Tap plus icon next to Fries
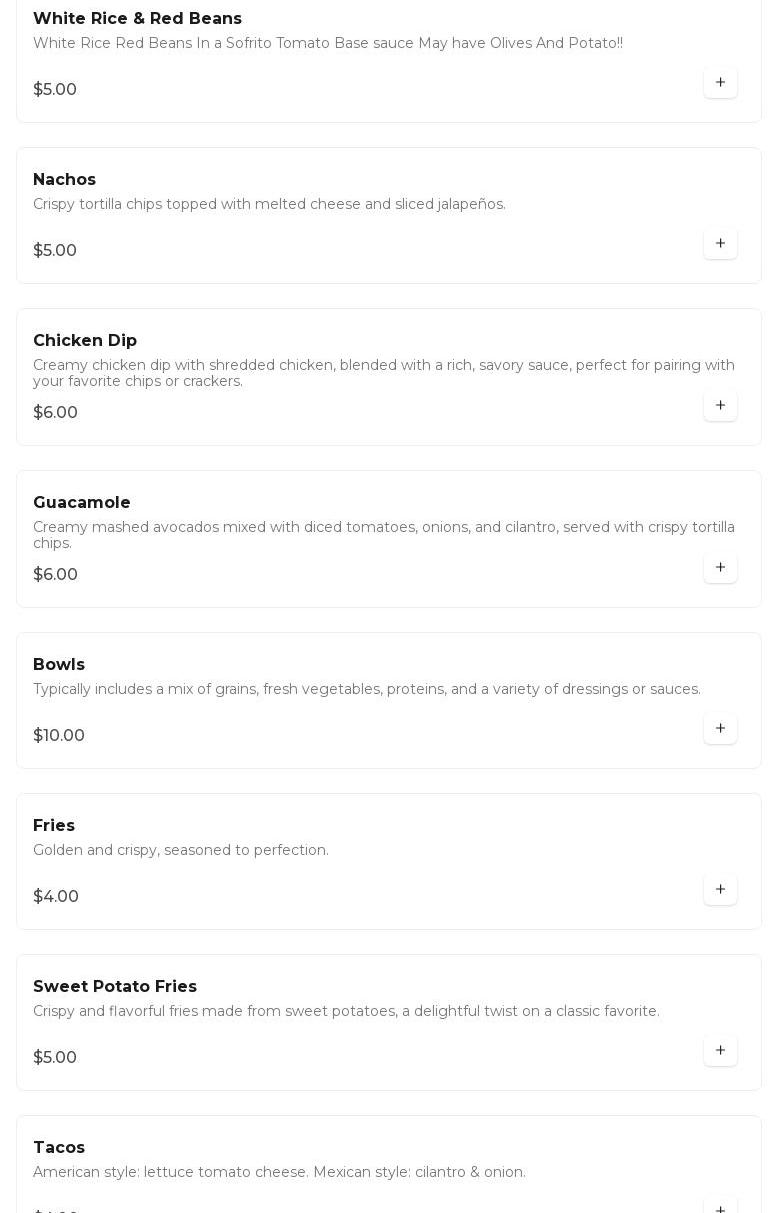Viewport: 778px width, 1213px height. click(x=720, y=890)
